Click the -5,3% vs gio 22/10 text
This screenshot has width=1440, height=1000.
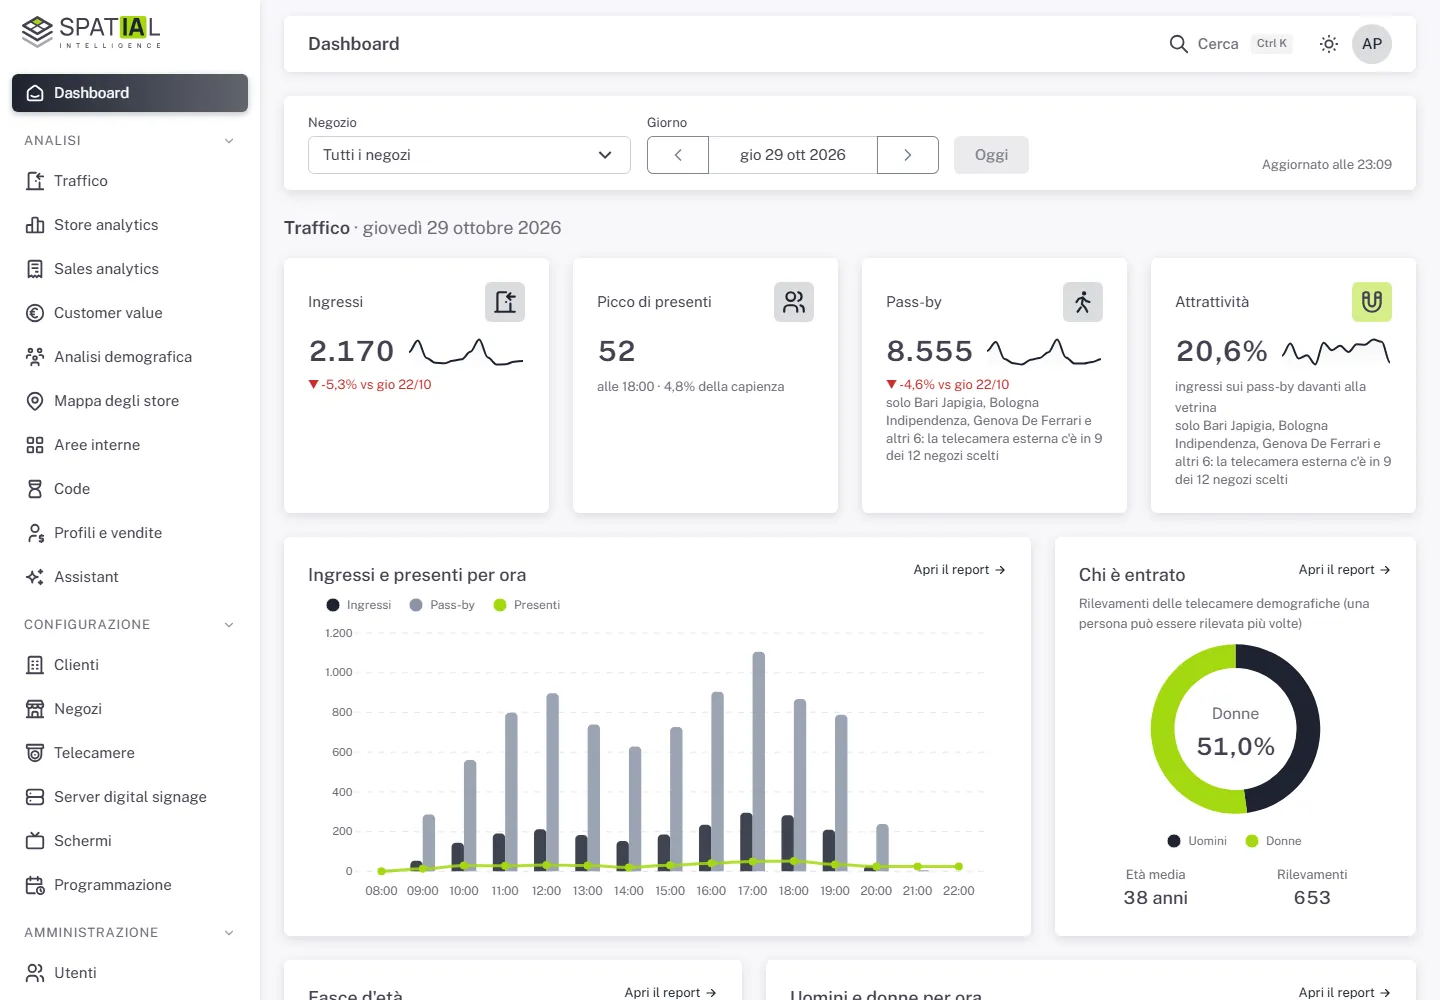click(x=370, y=385)
